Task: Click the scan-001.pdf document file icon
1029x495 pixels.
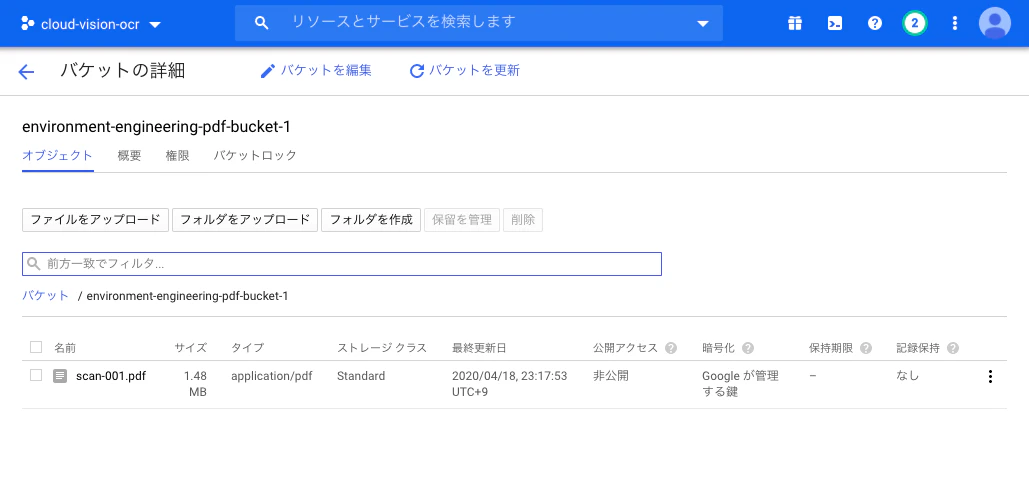Action: 60,377
